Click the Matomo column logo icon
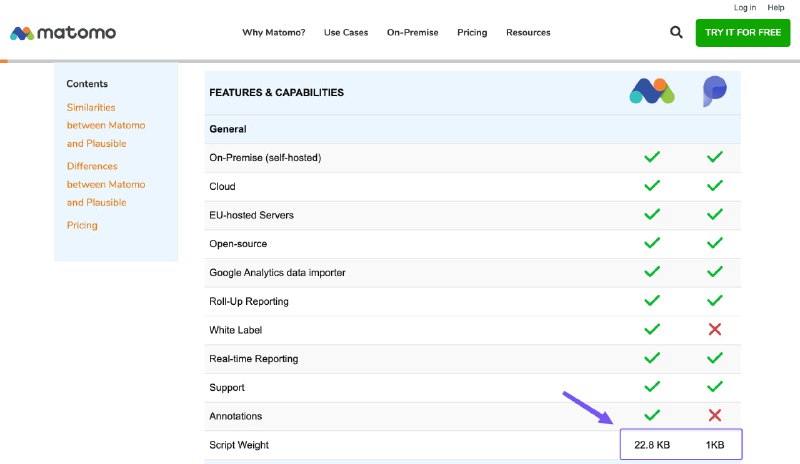The width and height of the screenshot is (800, 464). 652,92
